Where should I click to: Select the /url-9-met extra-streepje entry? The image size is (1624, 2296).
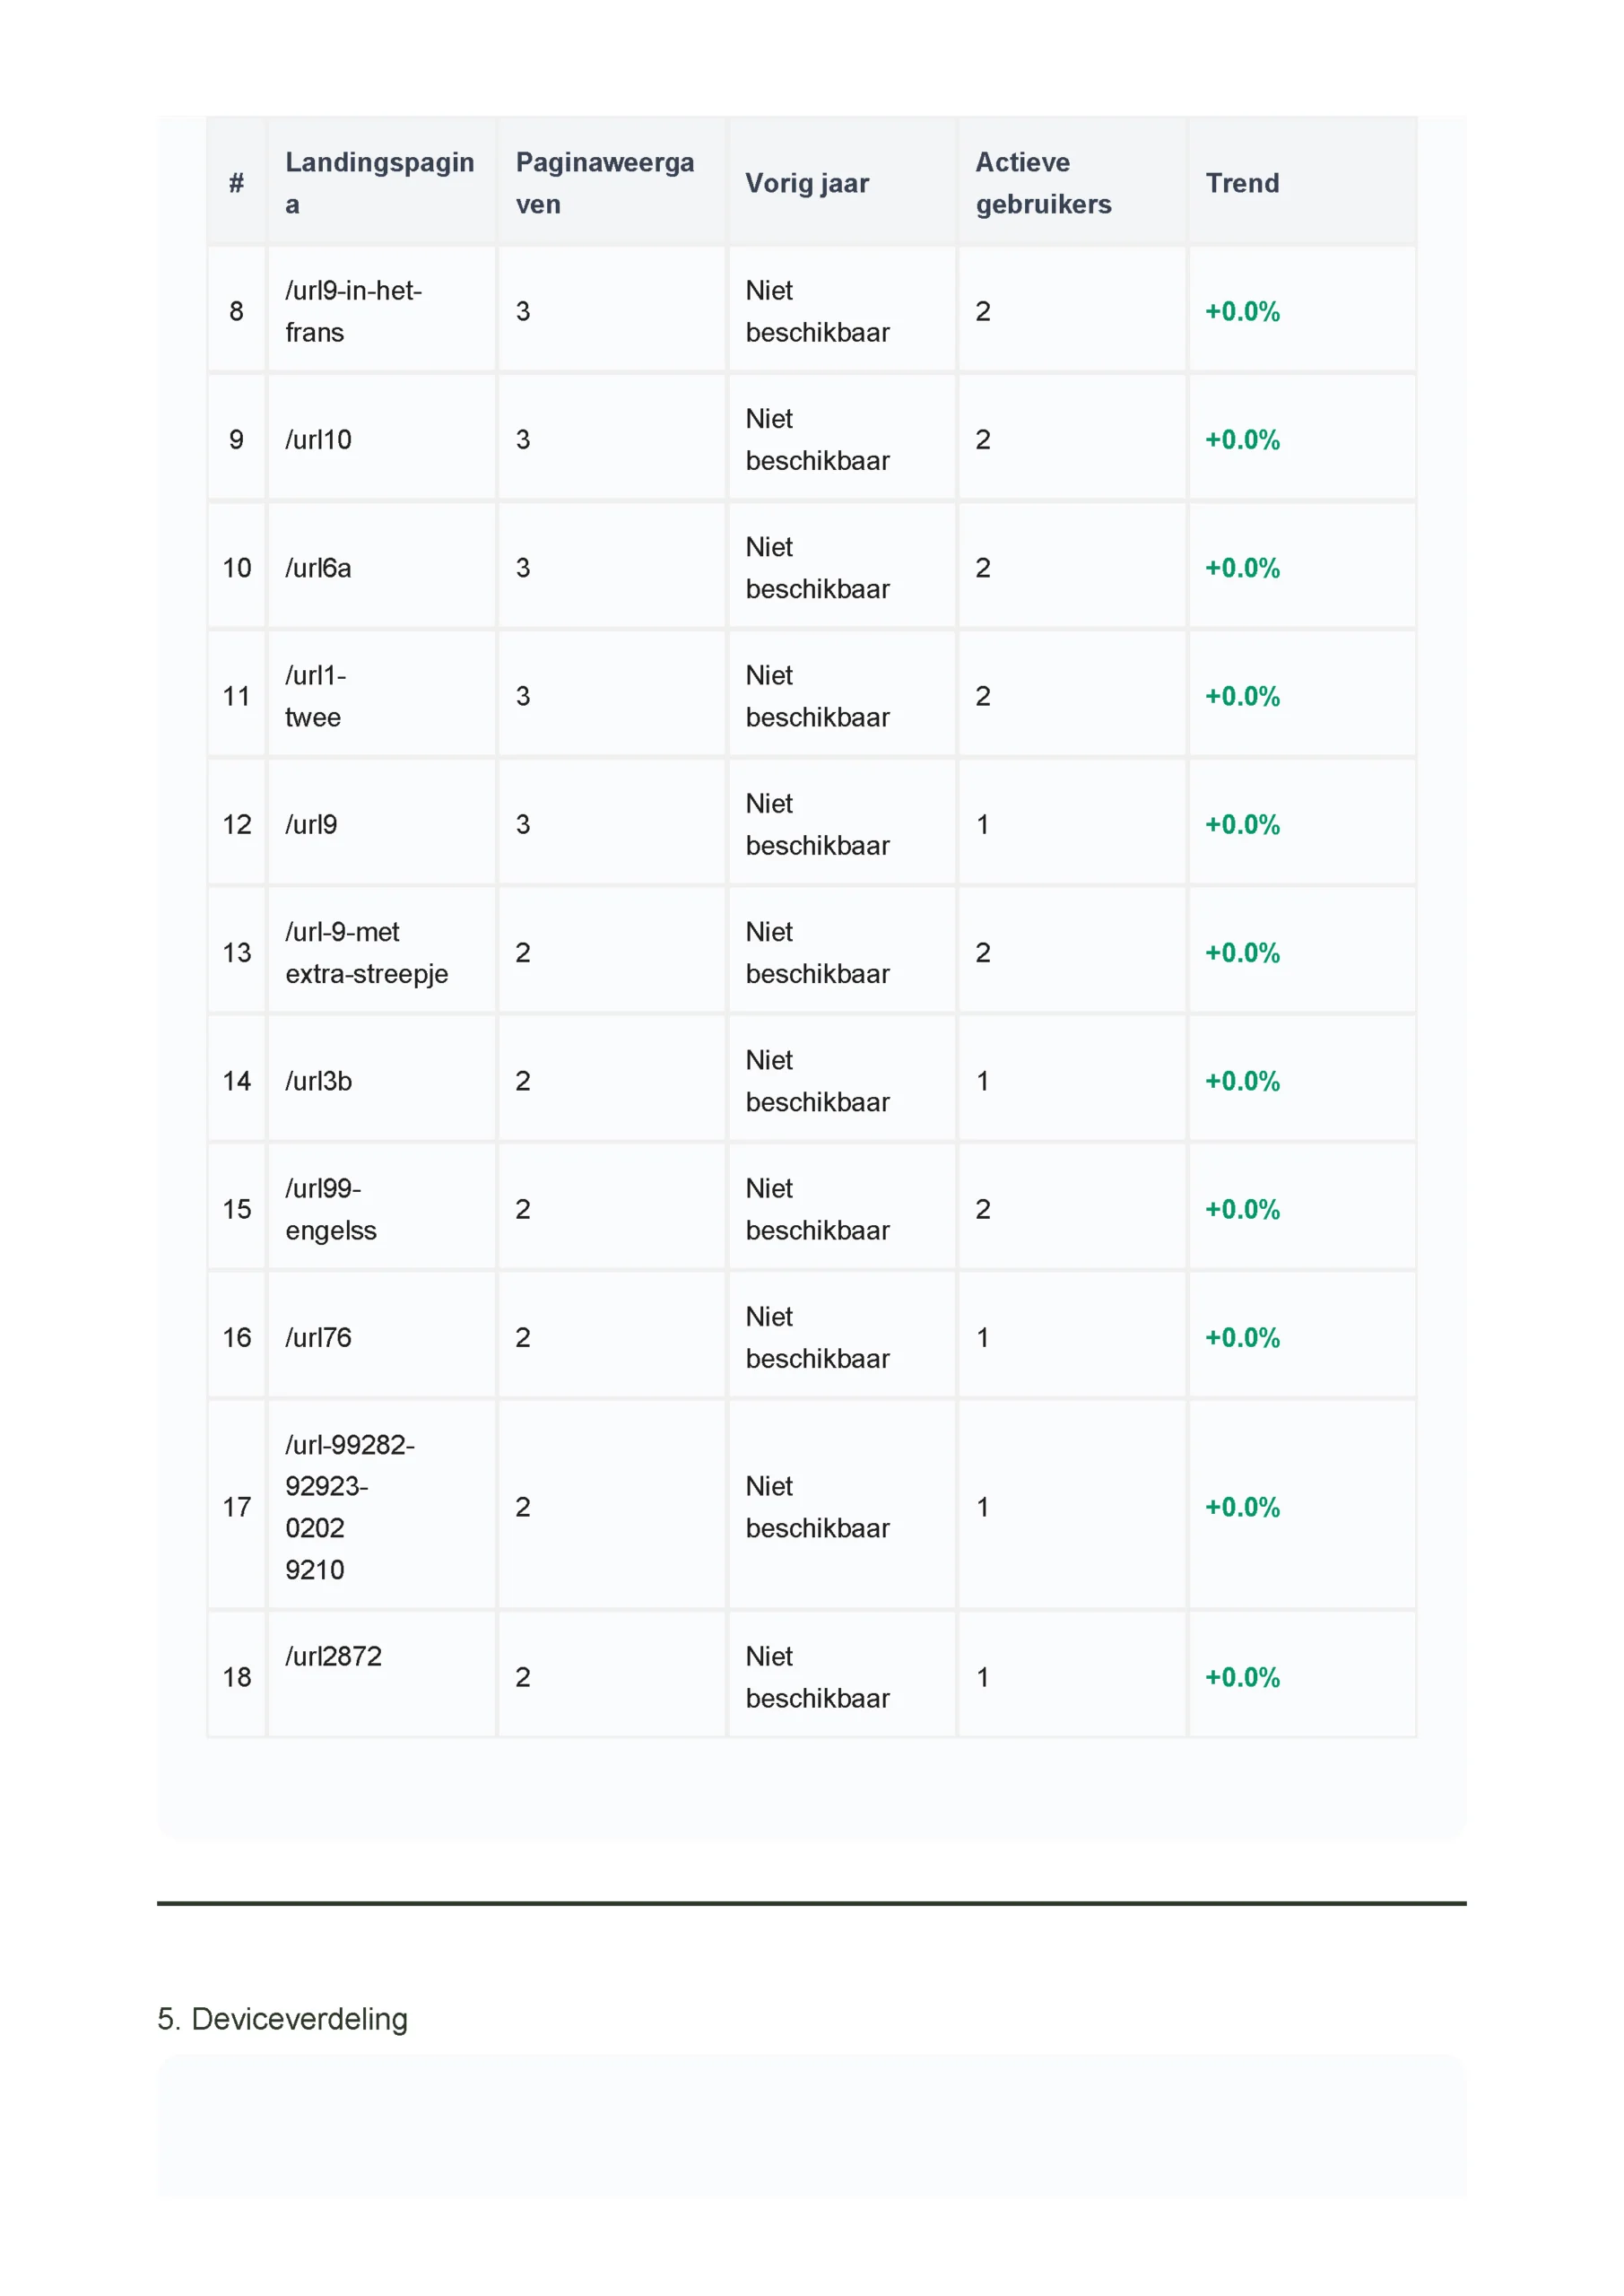[366, 952]
